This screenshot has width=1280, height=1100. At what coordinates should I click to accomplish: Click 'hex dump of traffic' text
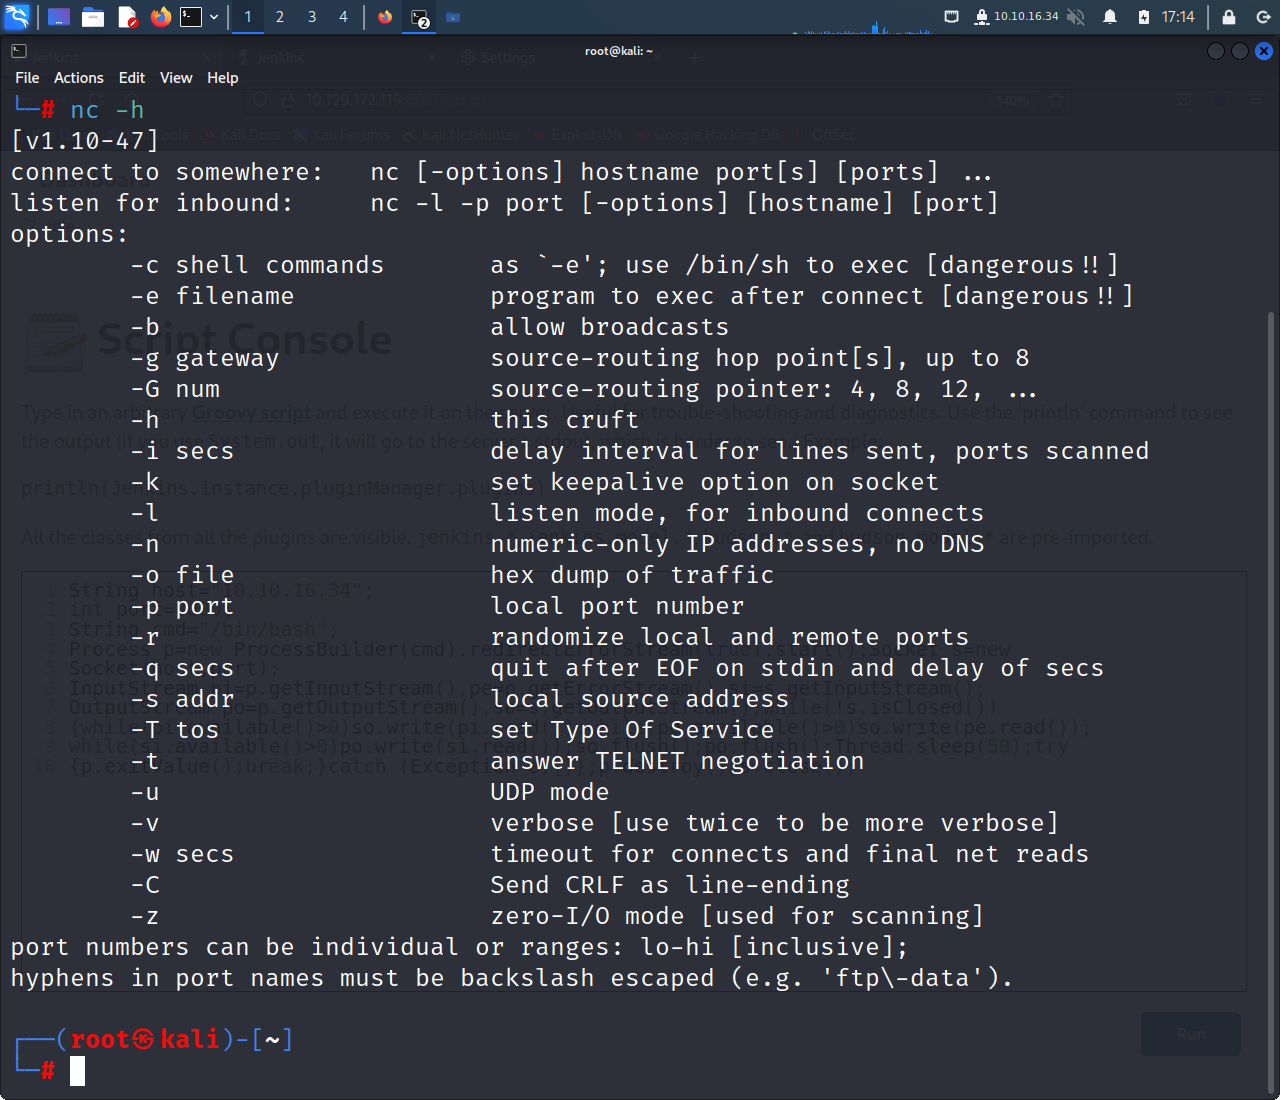(x=632, y=575)
